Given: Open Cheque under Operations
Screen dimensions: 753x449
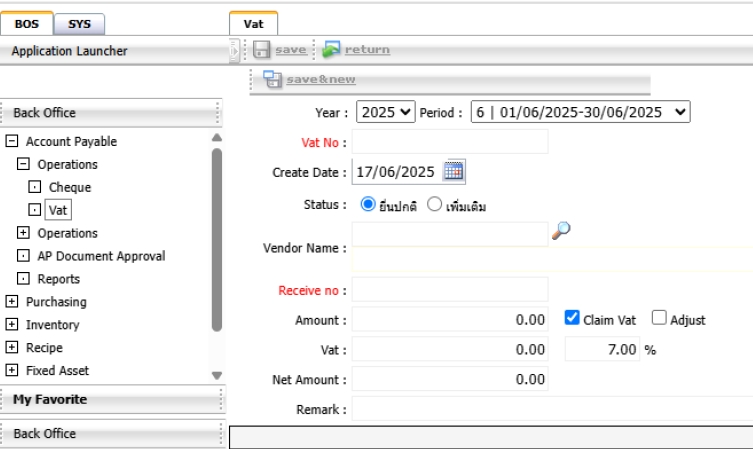Looking at the screenshot, I should [x=69, y=187].
